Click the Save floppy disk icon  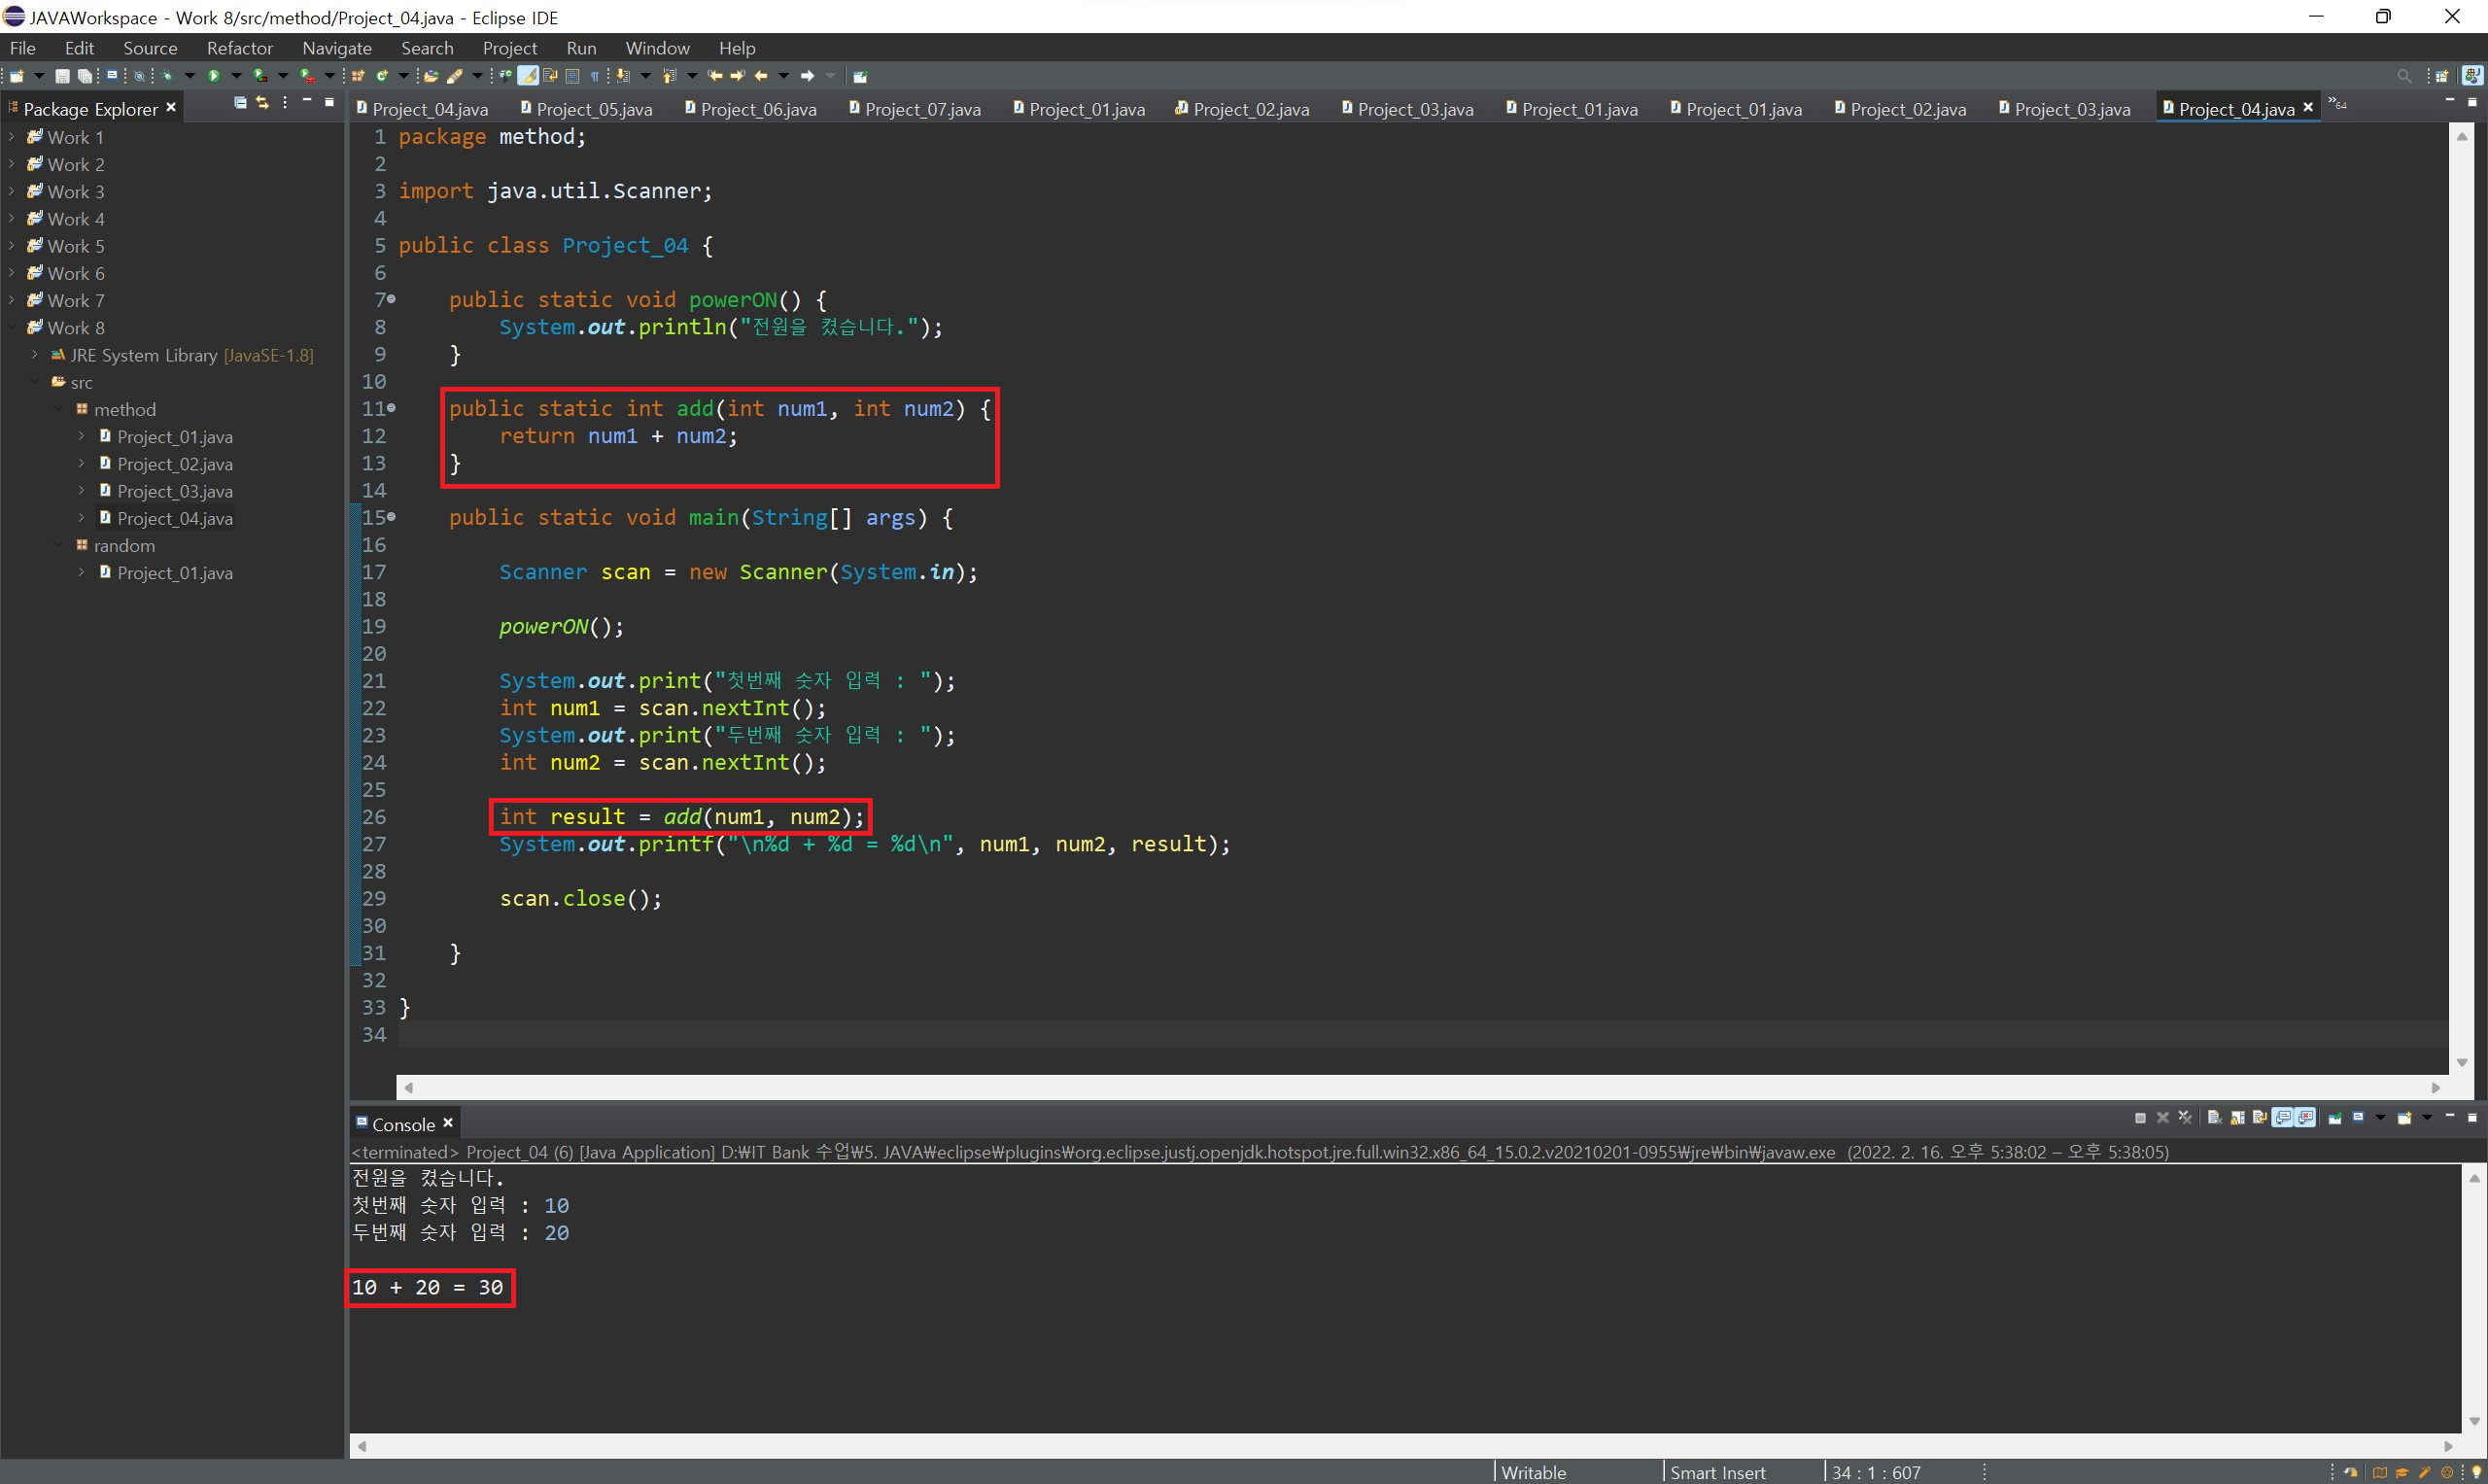[62, 76]
